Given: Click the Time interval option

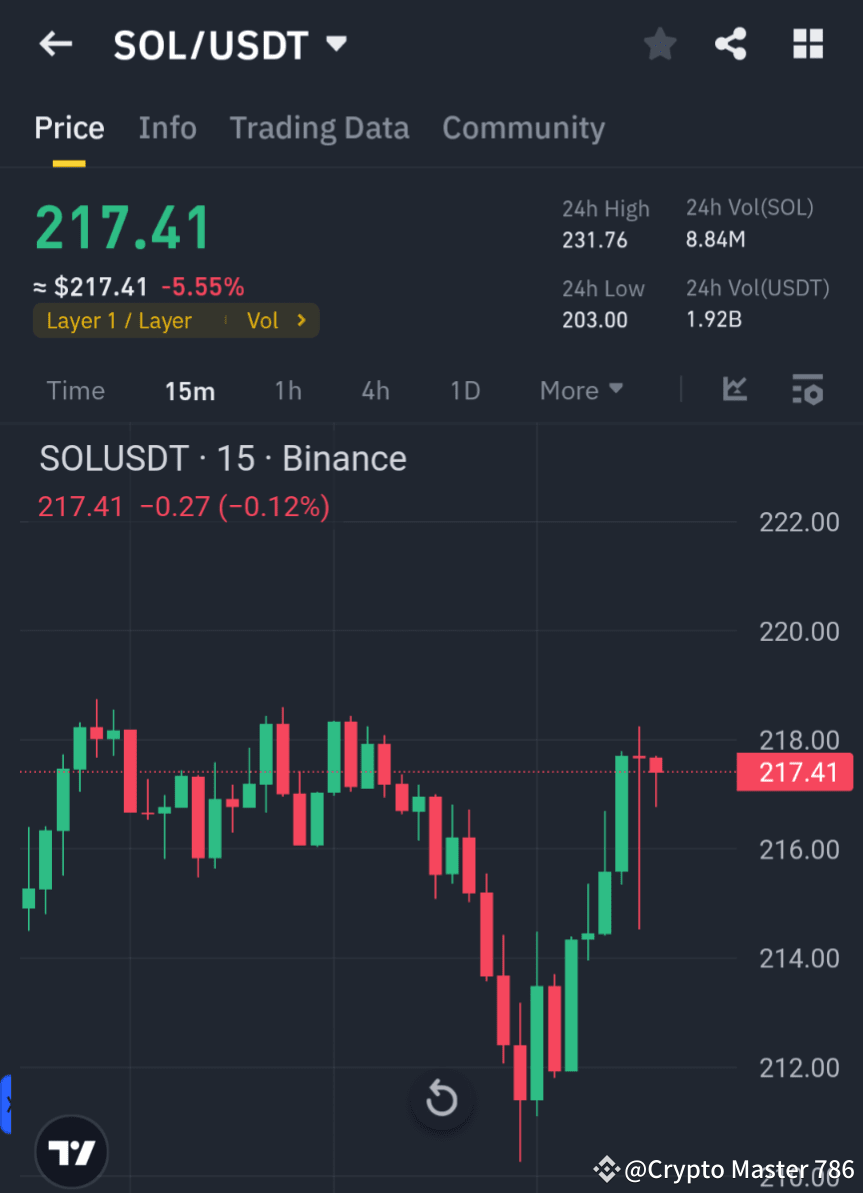Looking at the screenshot, I should (75, 391).
